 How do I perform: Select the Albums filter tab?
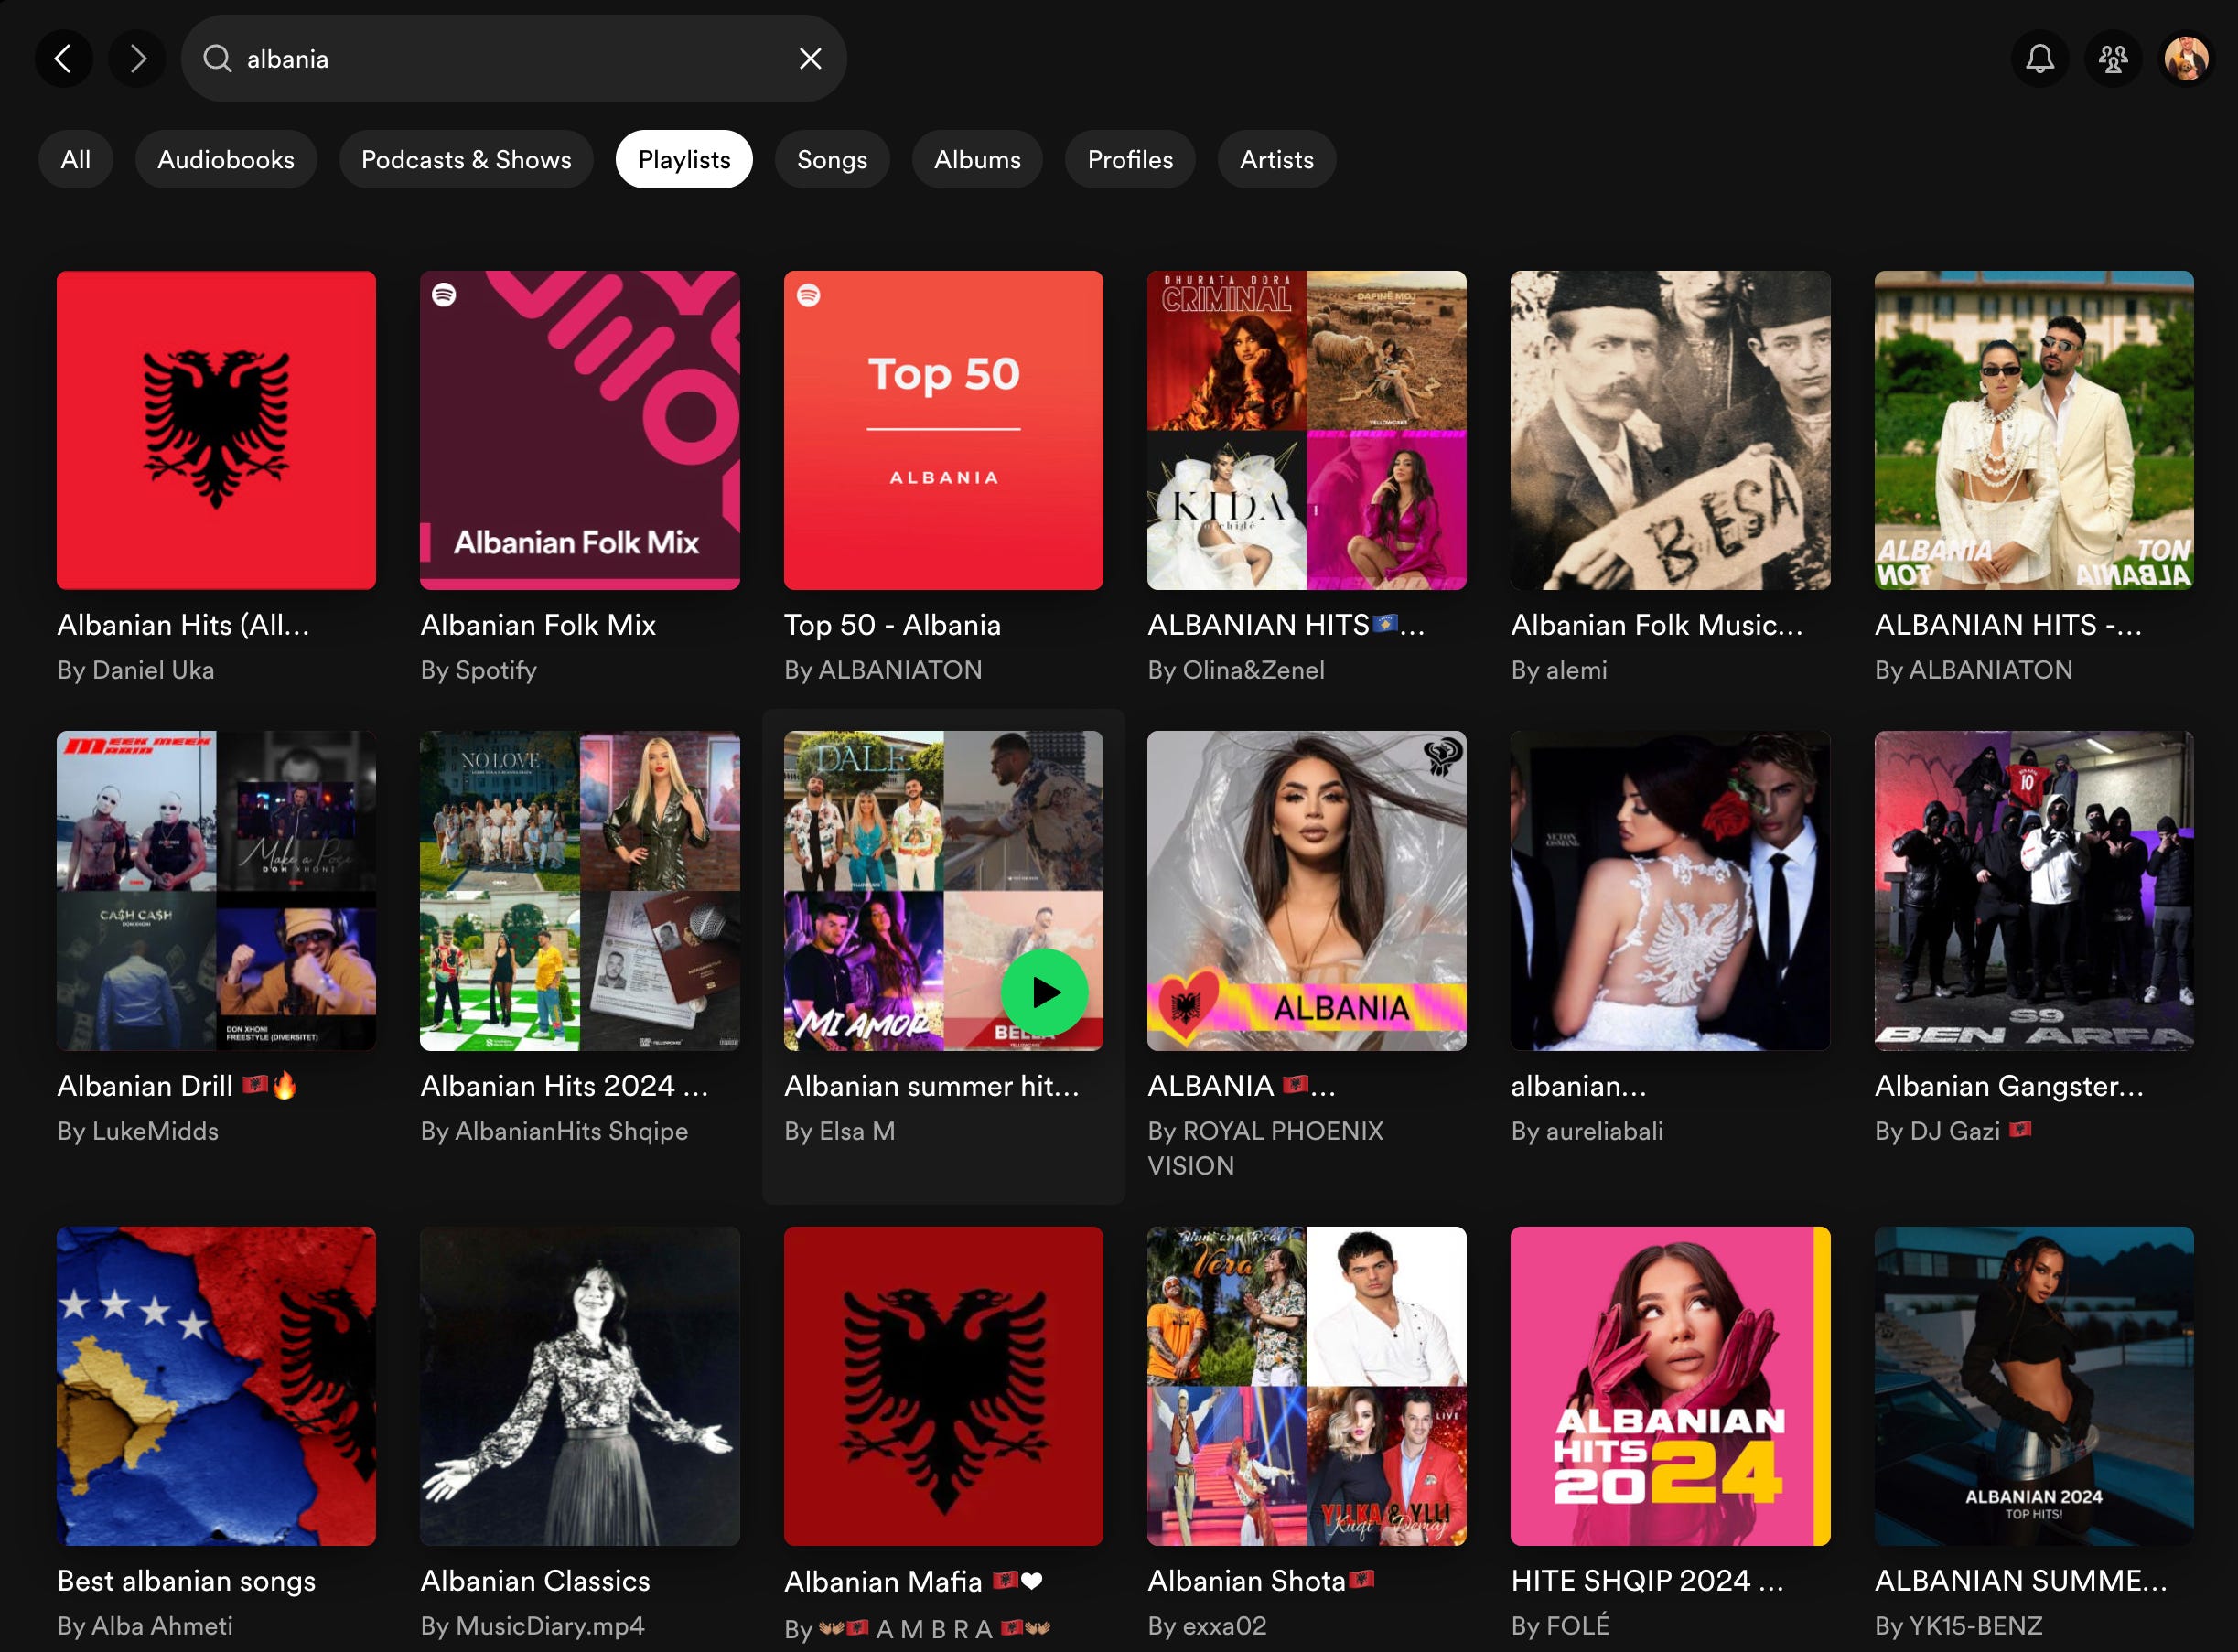tap(977, 160)
